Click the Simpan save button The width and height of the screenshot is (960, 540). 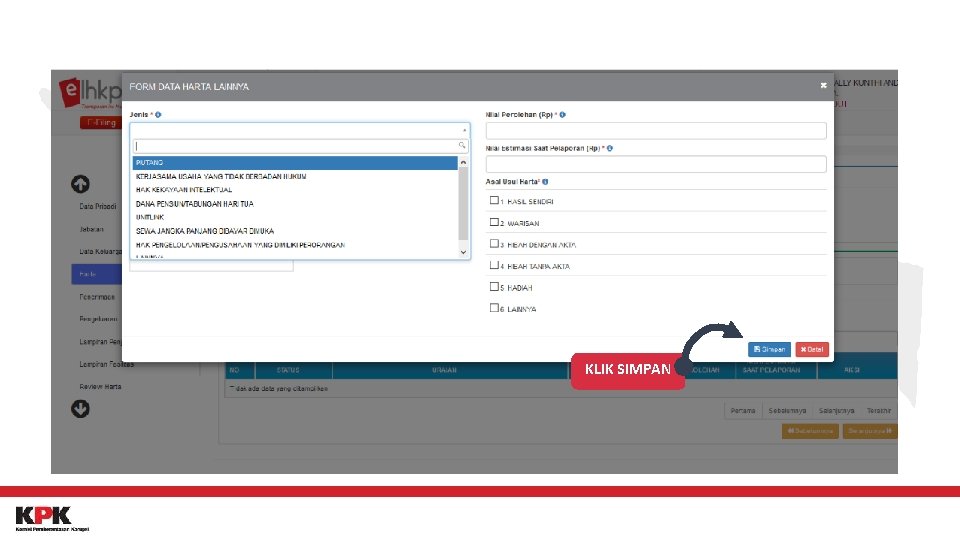(769, 349)
